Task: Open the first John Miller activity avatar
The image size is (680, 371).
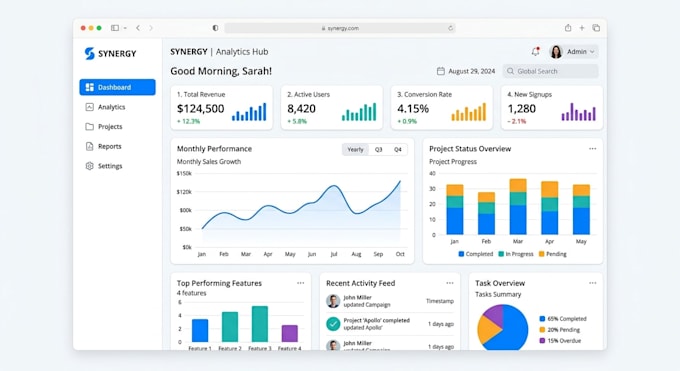Action: click(x=333, y=301)
